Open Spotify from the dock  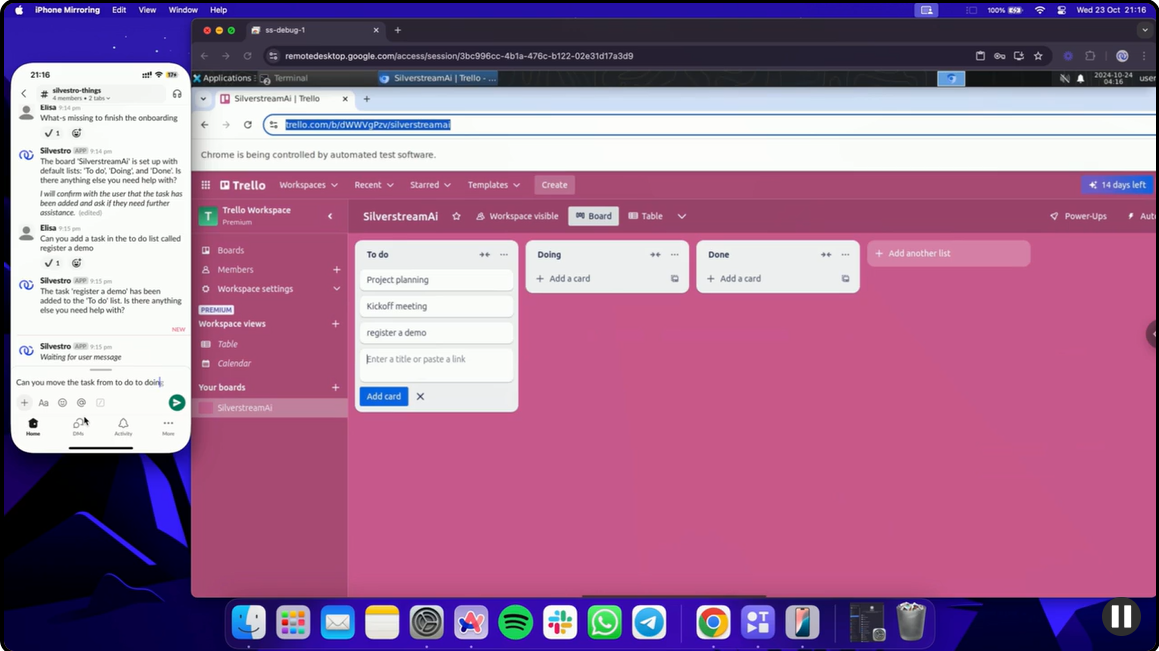click(515, 622)
